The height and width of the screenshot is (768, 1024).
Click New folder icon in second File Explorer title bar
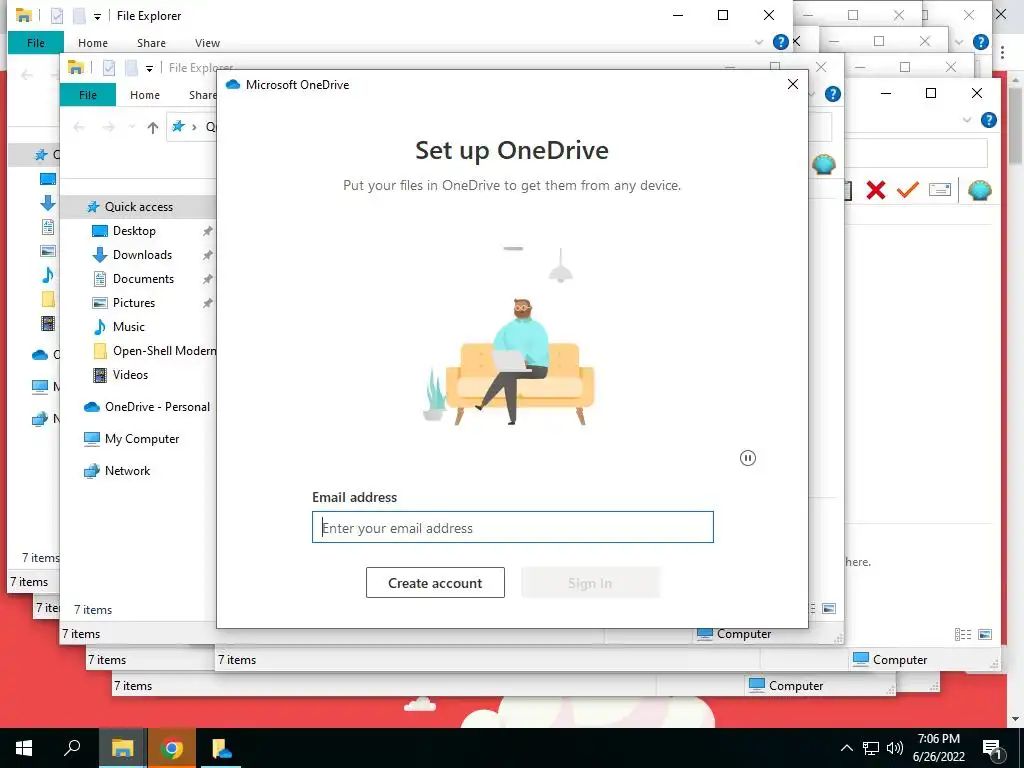pyautogui.click(x=131, y=68)
